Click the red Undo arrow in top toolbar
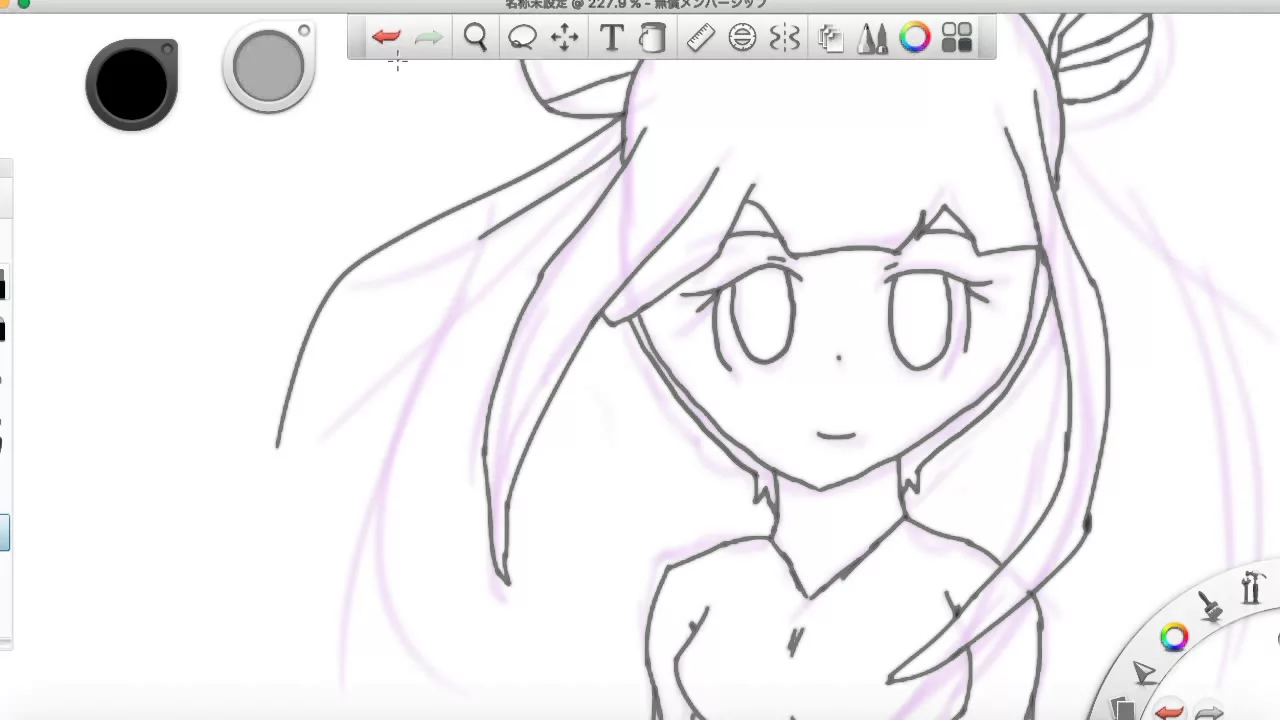Image resolution: width=1280 pixels, height=720 pixels. (386, 38)
